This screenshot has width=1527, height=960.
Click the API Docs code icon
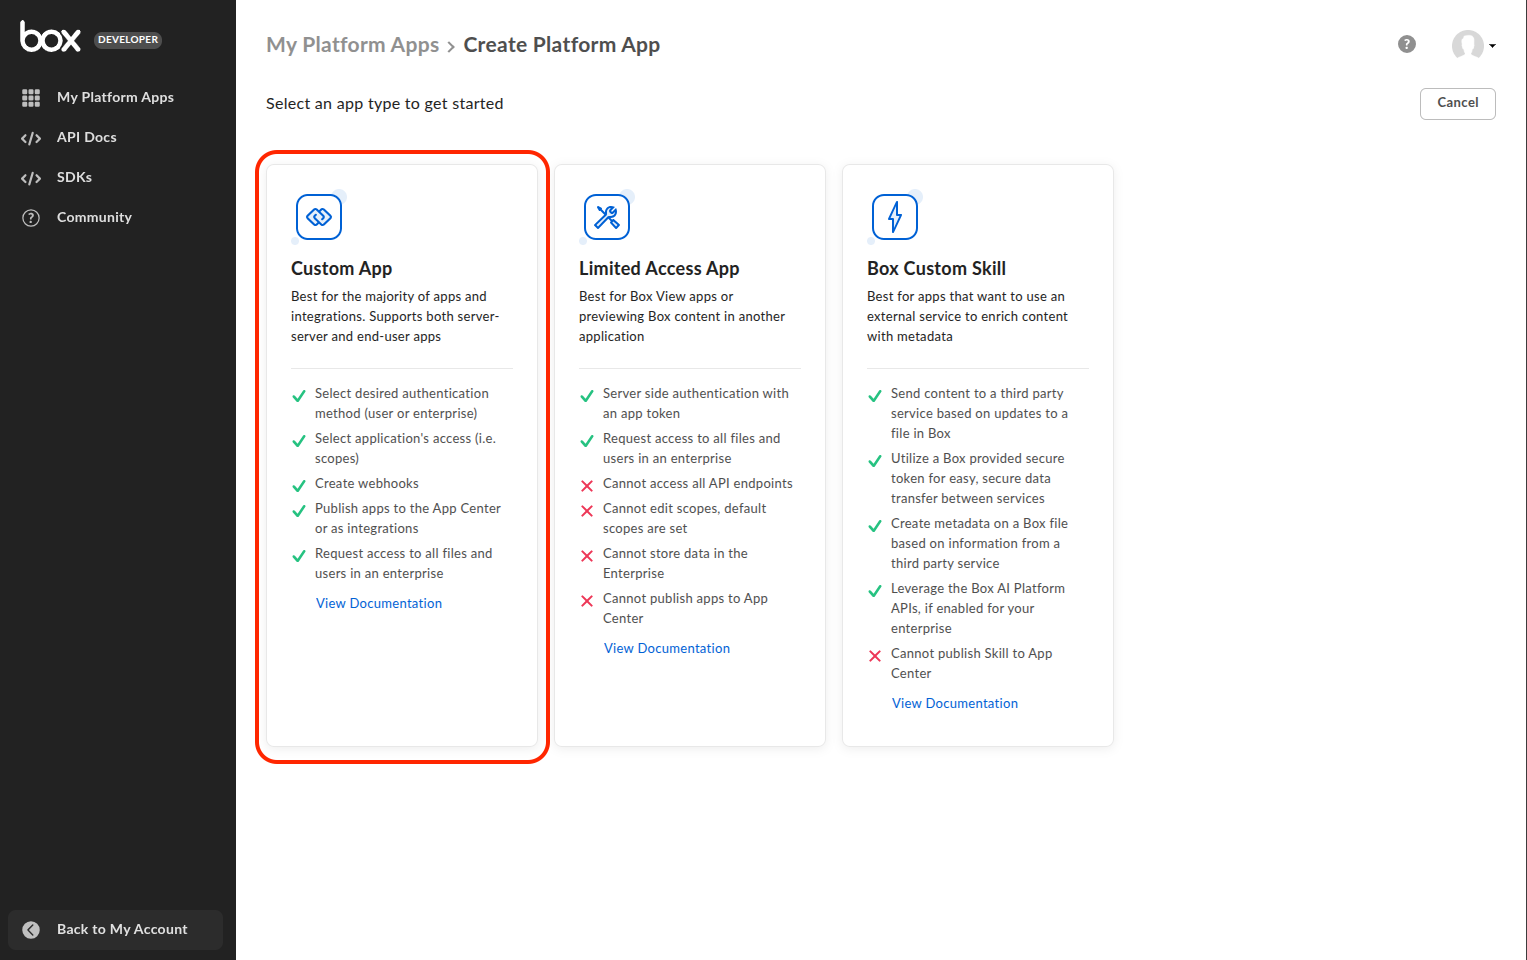coord(31,138)
